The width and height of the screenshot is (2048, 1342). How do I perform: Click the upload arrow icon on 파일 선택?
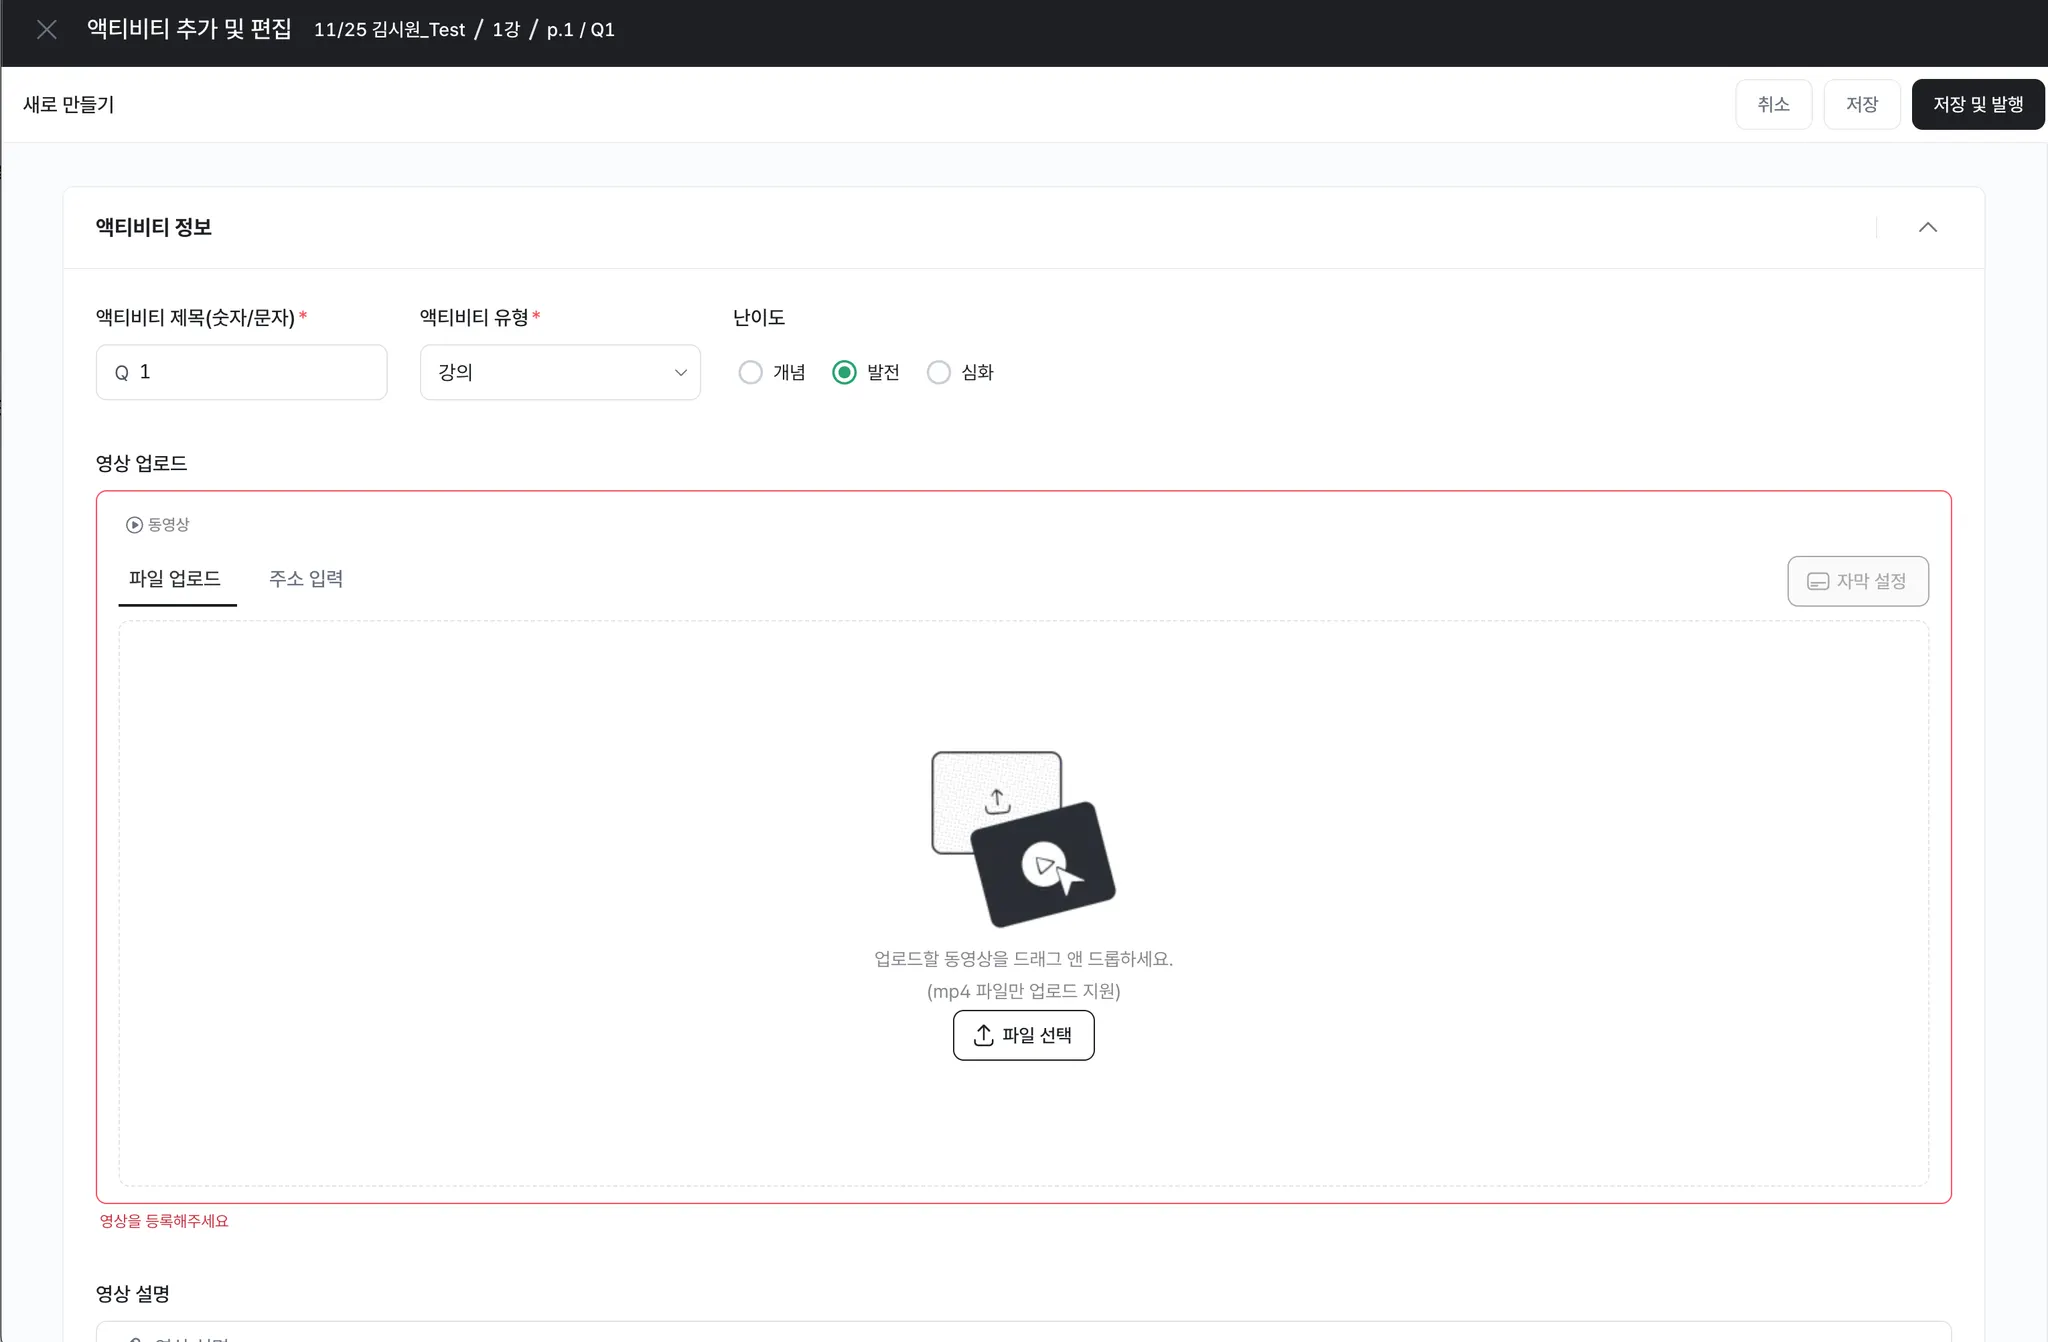click(x=984, y=1036)
